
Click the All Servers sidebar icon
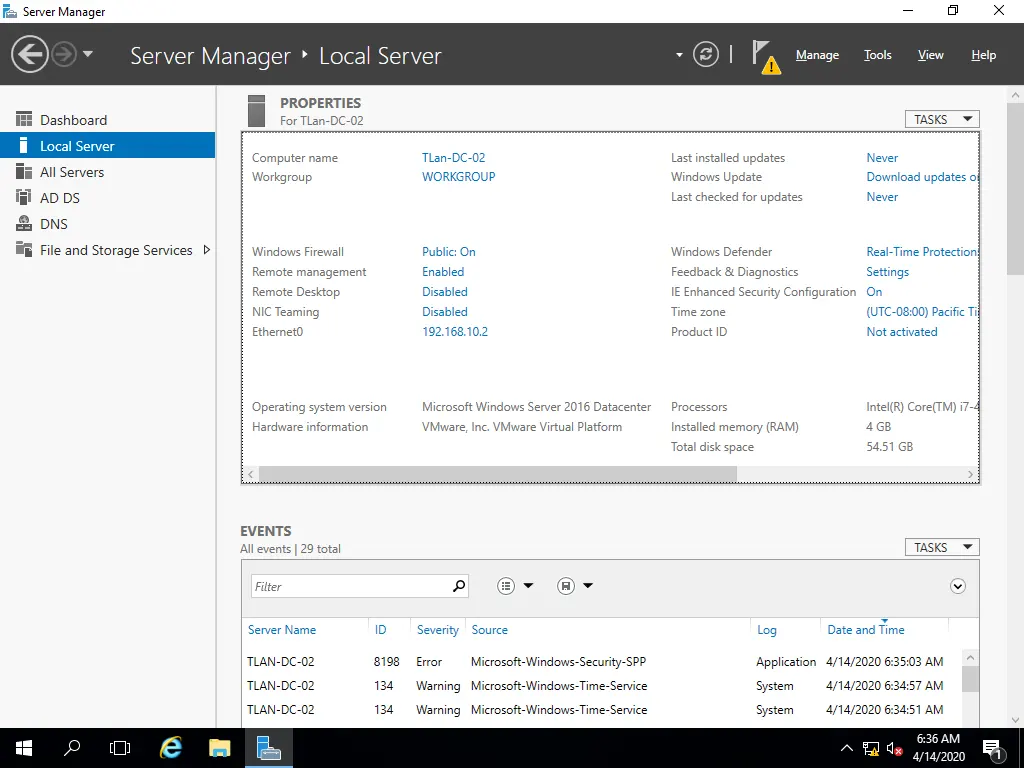point(24,171)
